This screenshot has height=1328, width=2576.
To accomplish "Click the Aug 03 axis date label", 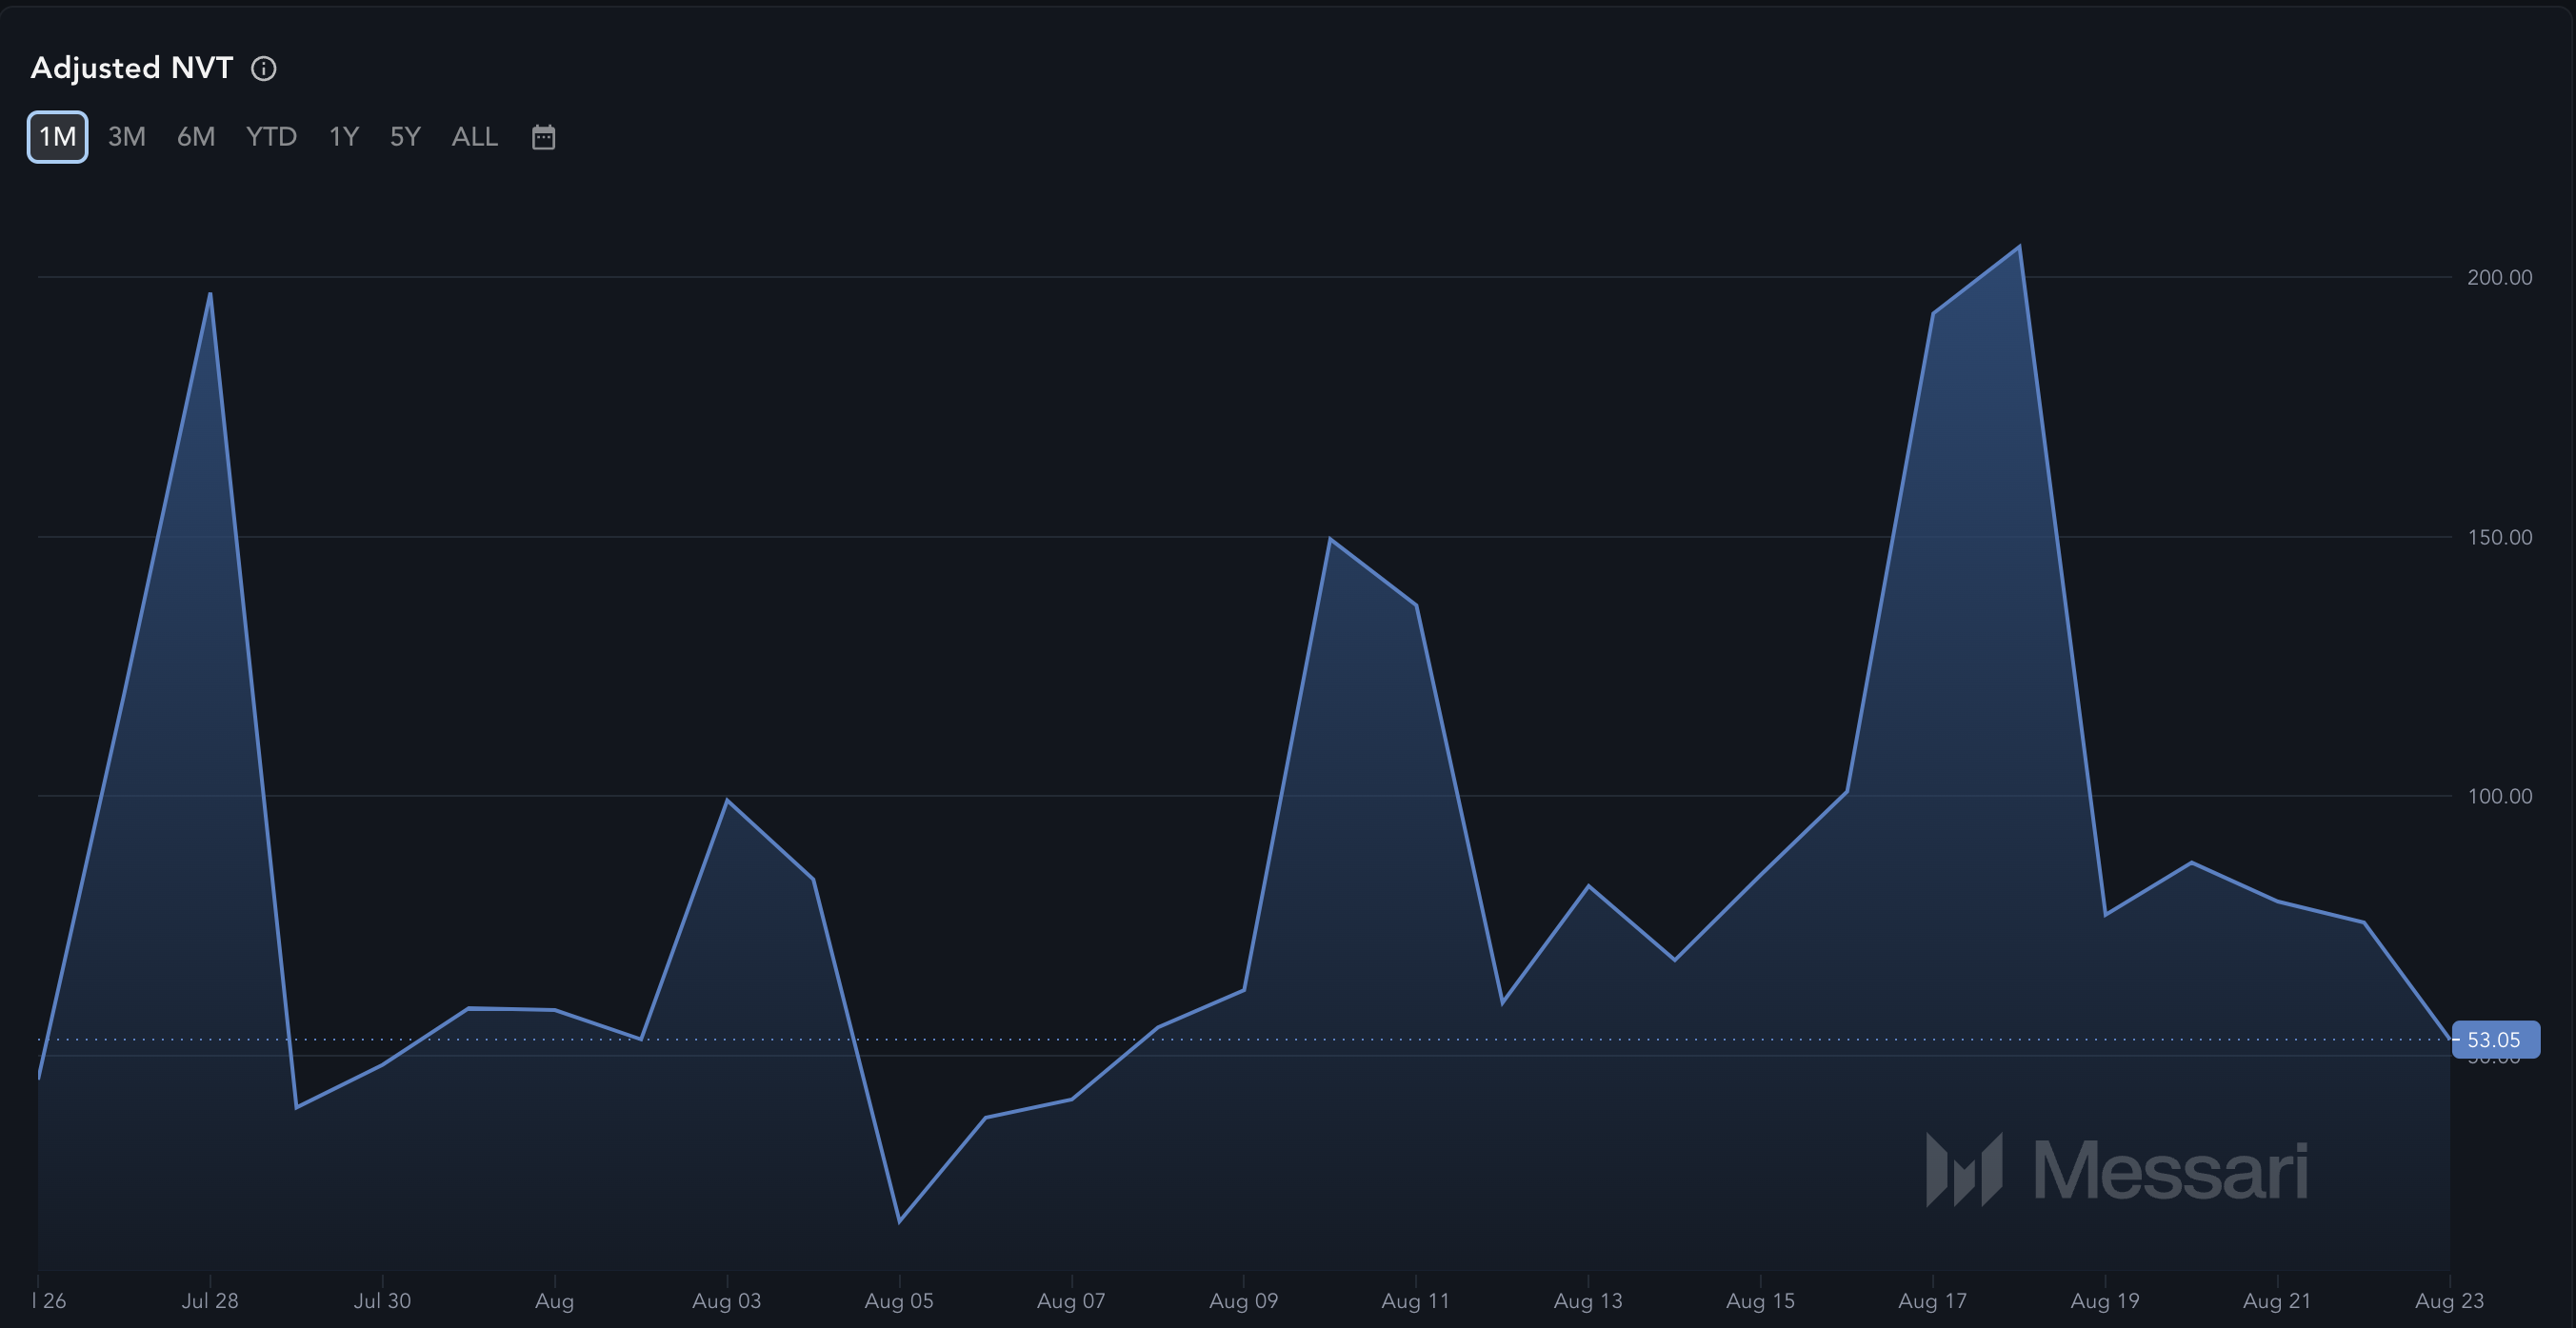I will coord(726,1300).
